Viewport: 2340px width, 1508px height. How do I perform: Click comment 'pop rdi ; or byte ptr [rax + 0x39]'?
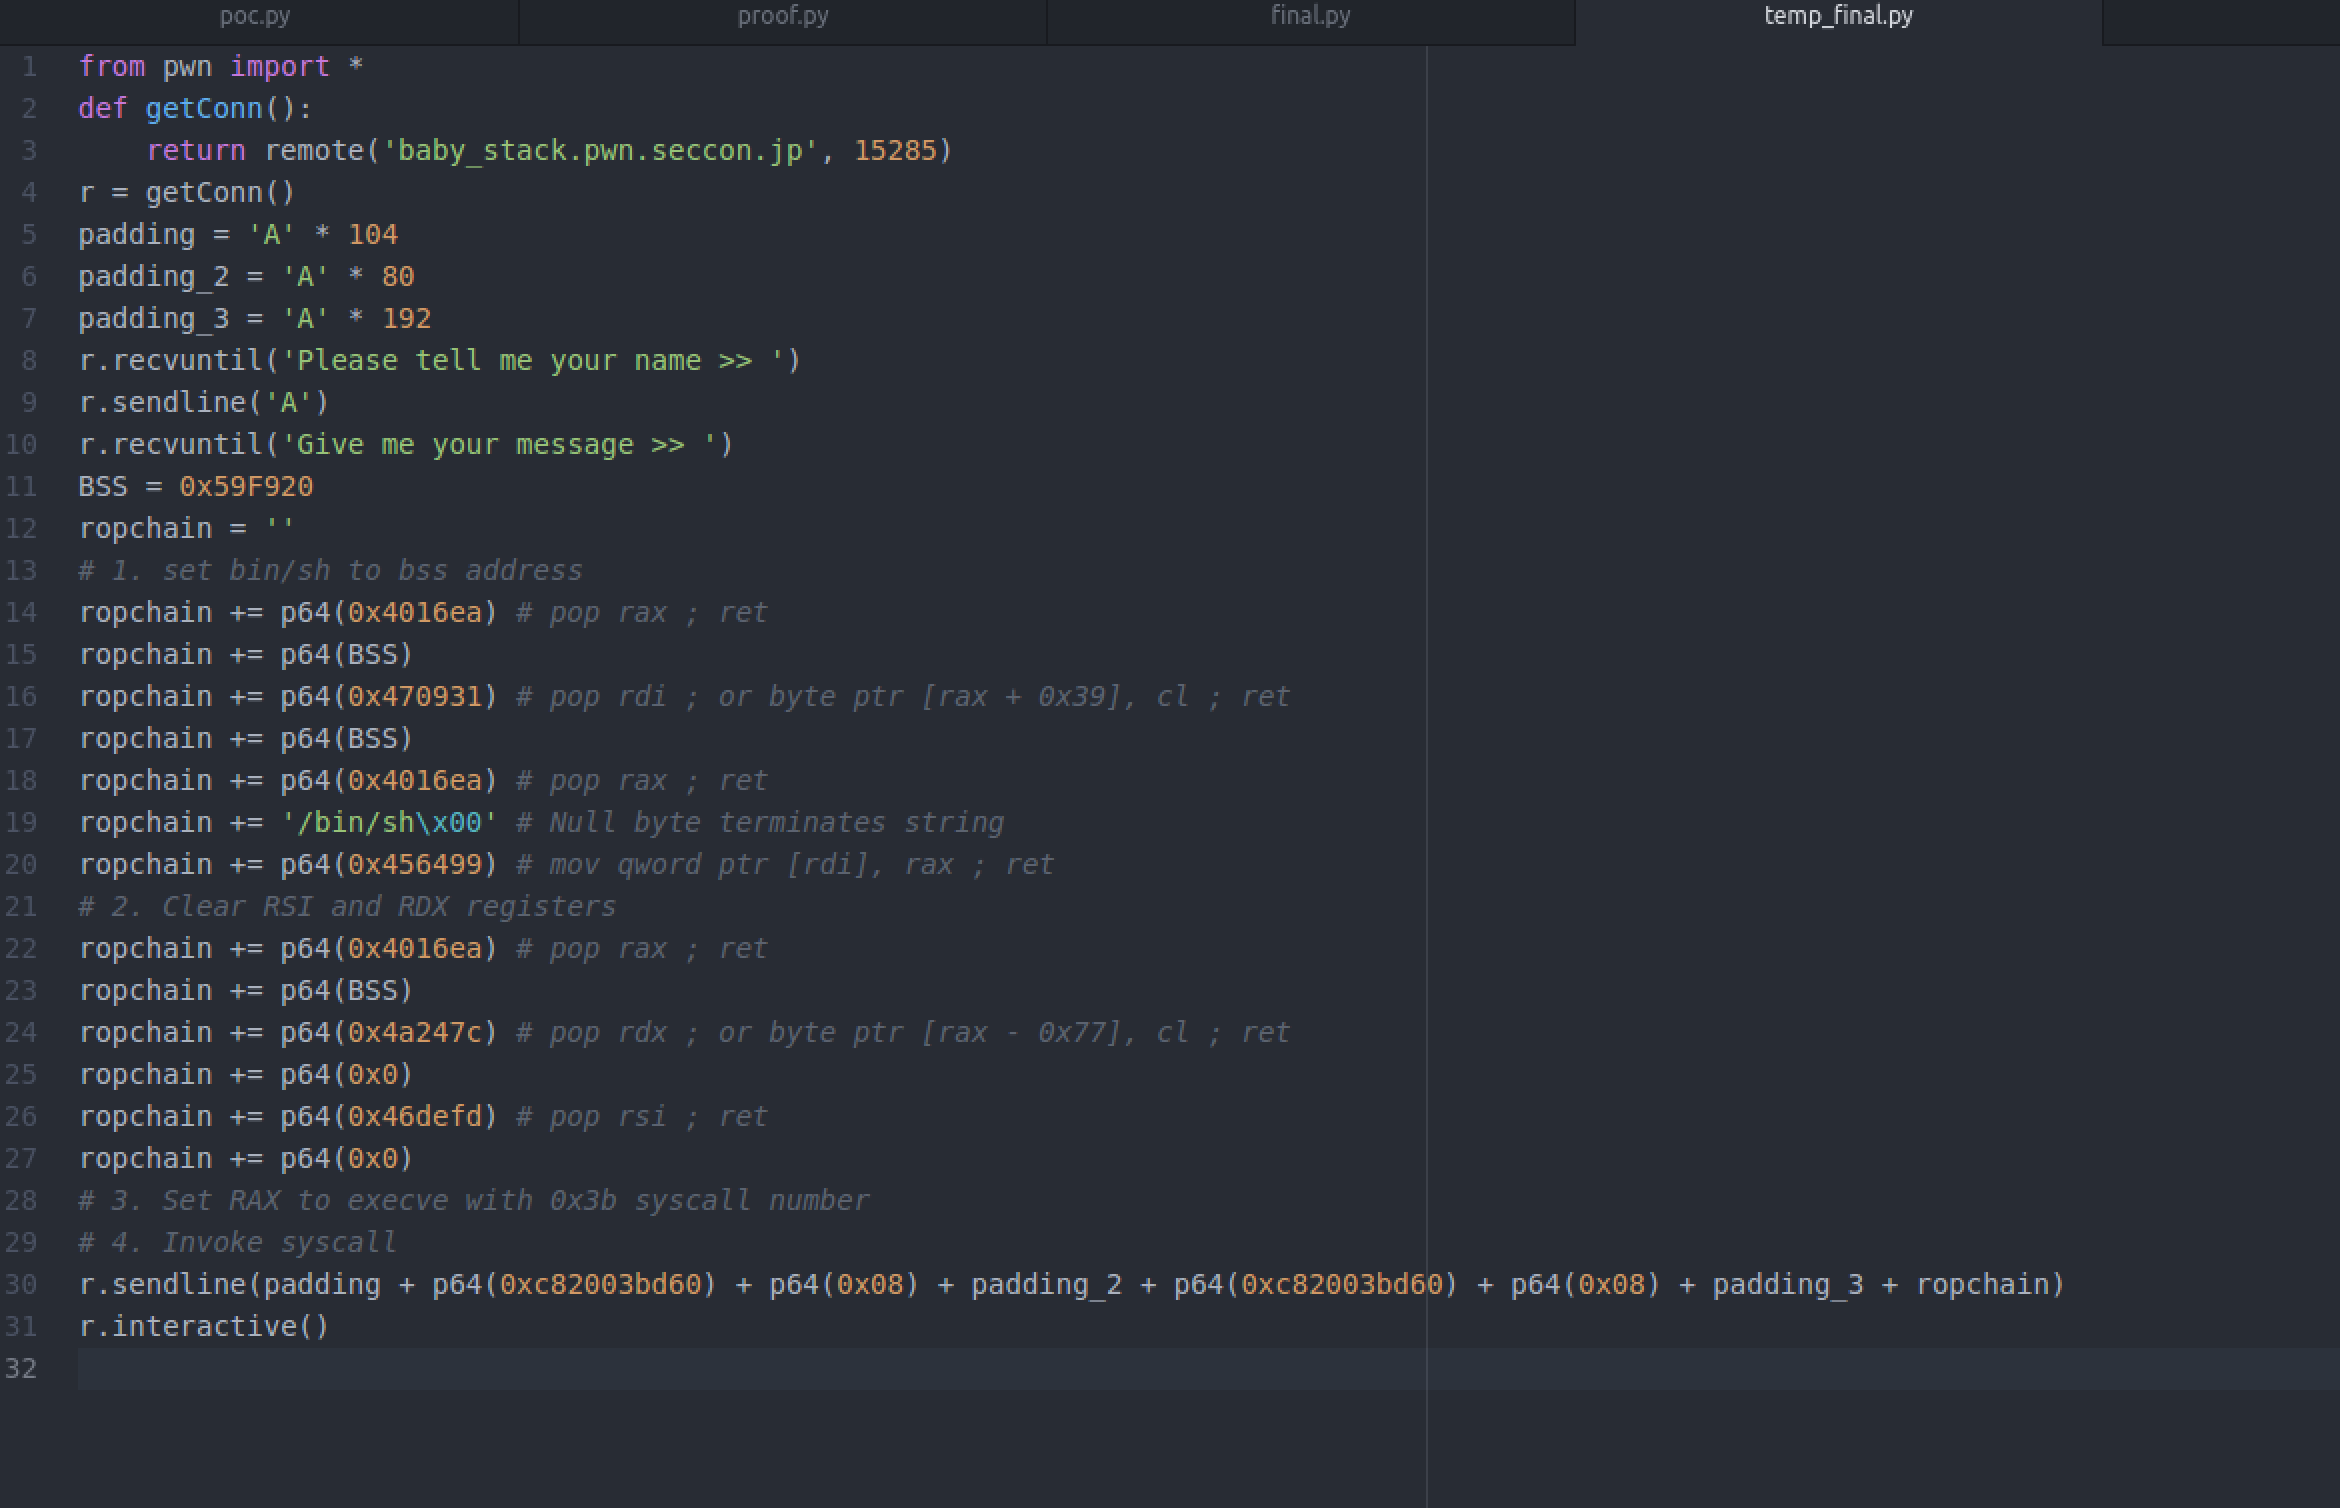[x=835, y=697]
